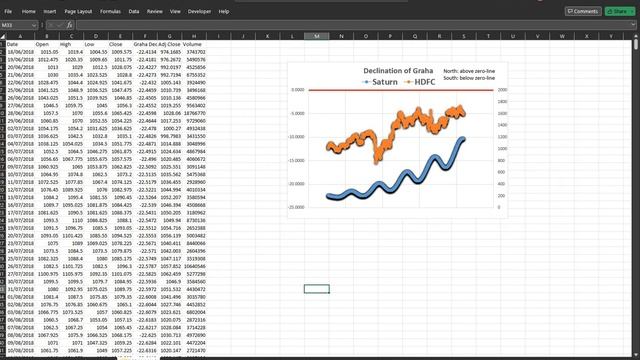640x360 pixels.
Task: Select the Saturn legend entry
Action: [380, 82]
